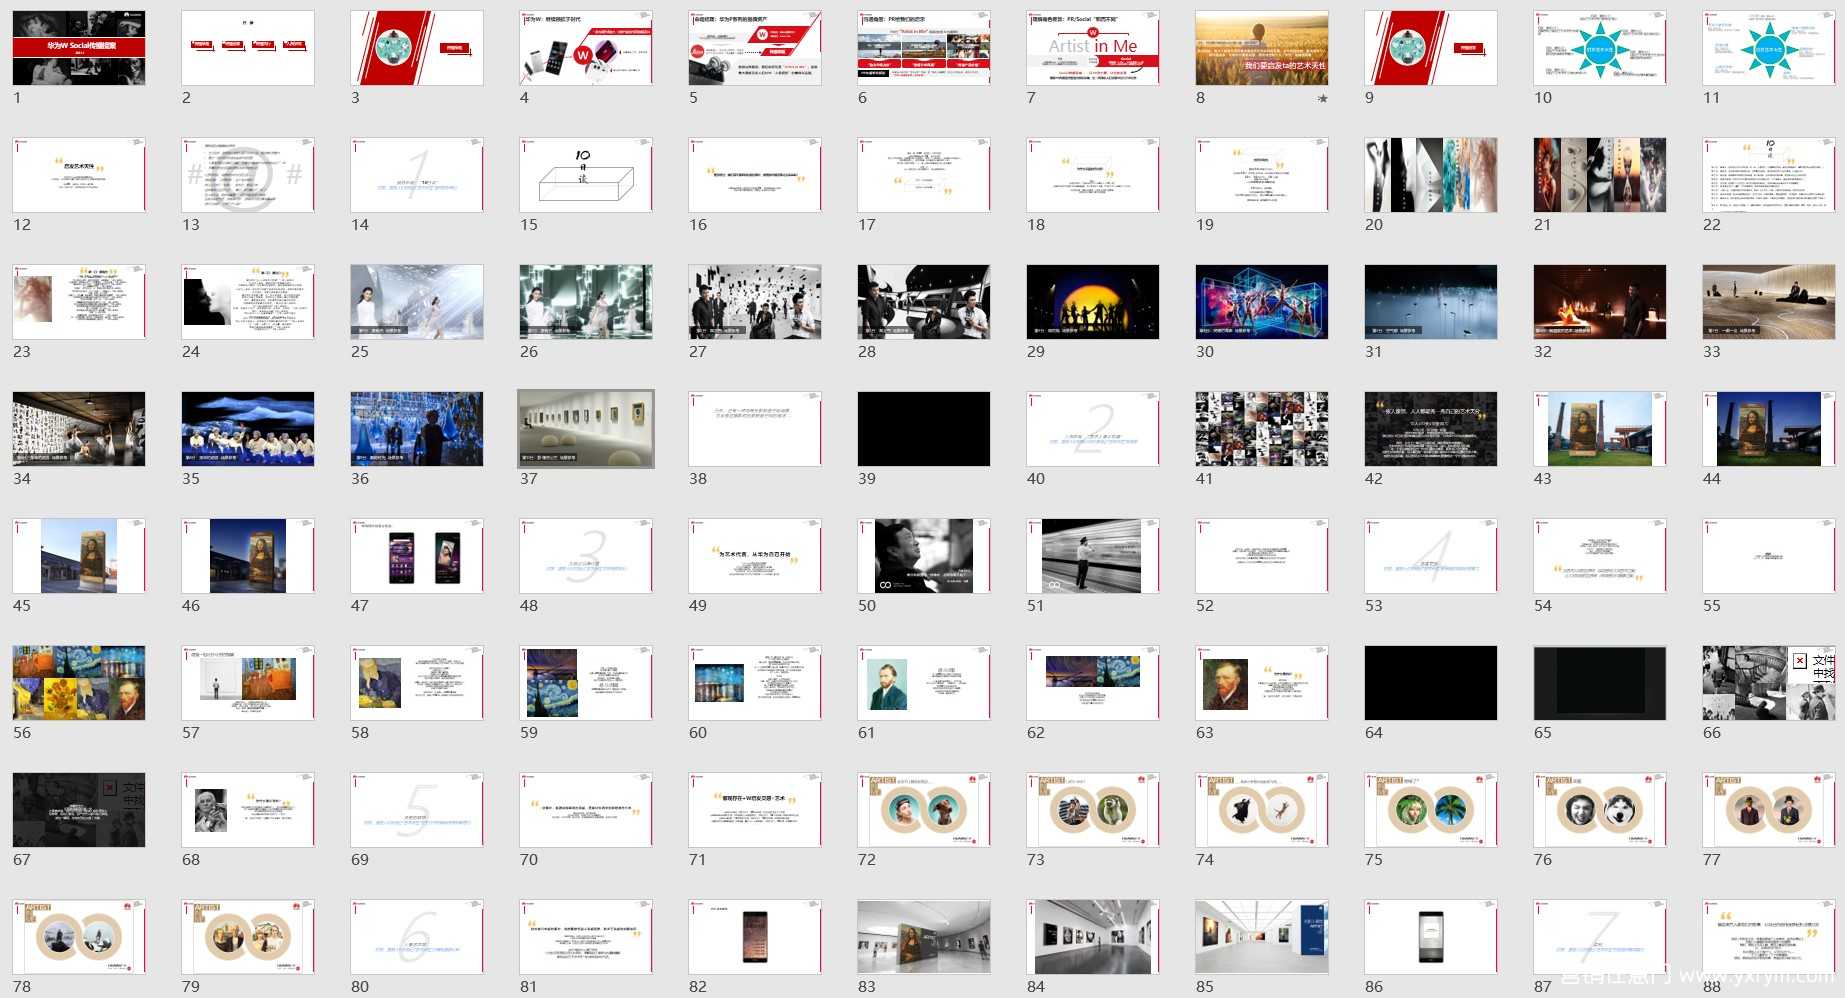Select slide 59 Starry Night painting thumbnail

(586, 683)
